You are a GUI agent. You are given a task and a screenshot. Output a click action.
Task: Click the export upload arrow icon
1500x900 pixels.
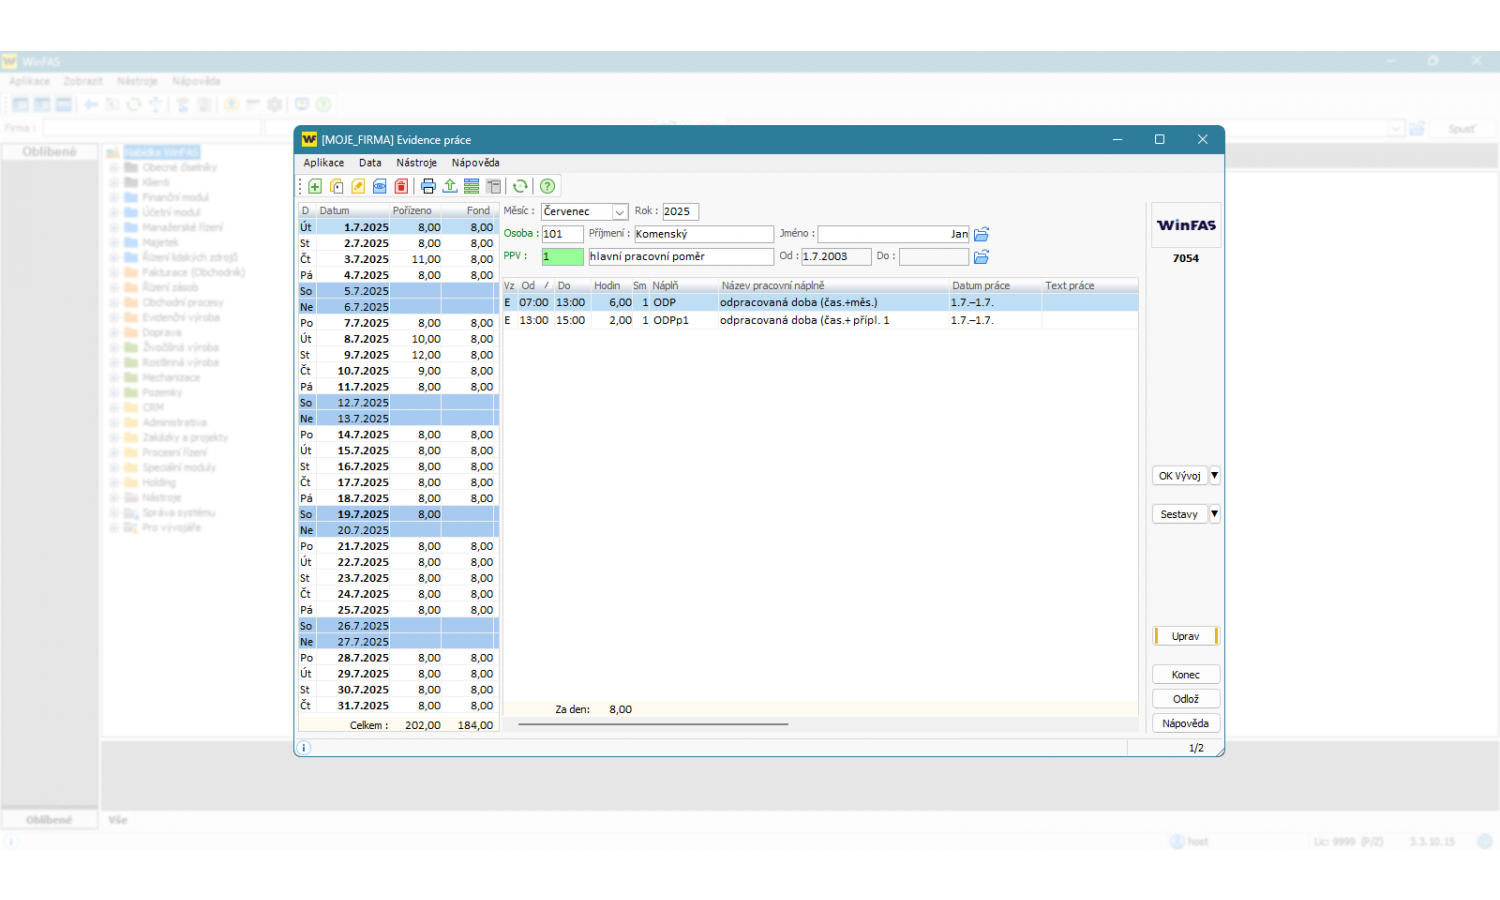[450, 186]
